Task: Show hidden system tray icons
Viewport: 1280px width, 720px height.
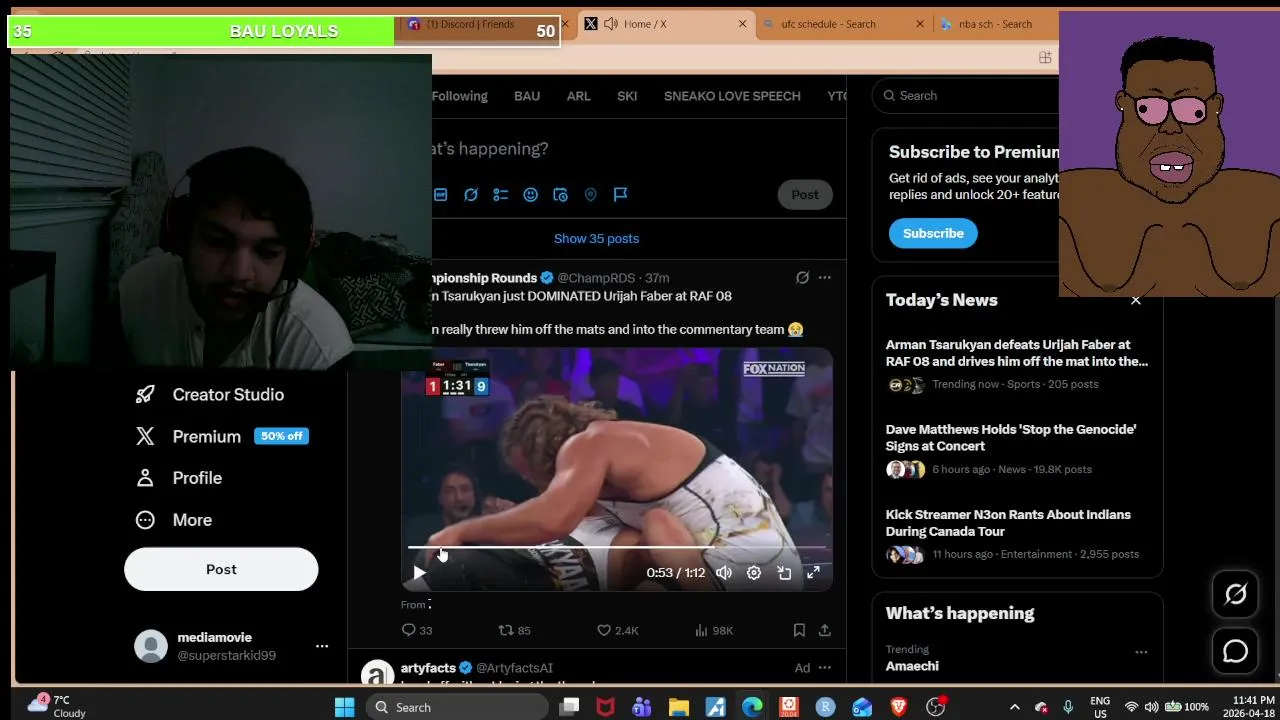Action: point(1014,707)
